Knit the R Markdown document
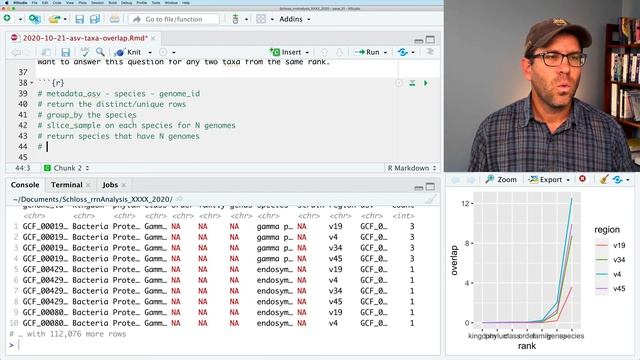 tap(129, 52)
